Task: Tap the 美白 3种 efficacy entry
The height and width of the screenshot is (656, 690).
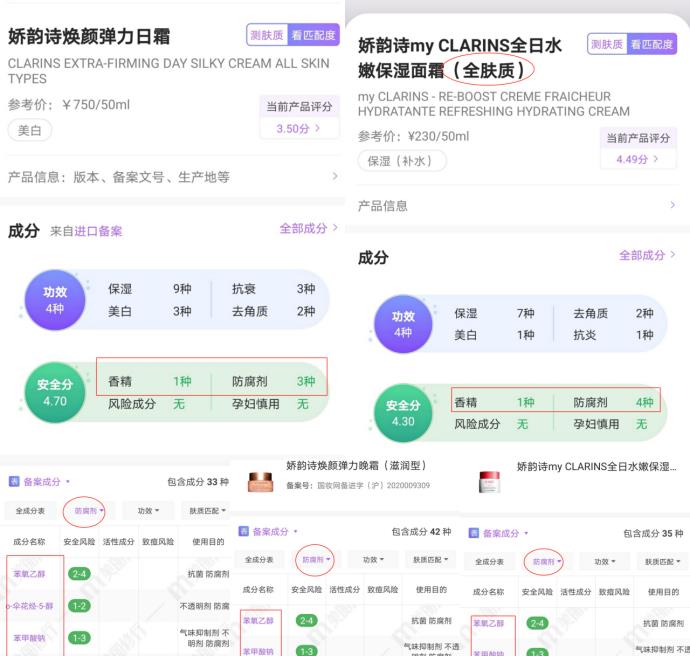Action: click(x=150, y=312)
